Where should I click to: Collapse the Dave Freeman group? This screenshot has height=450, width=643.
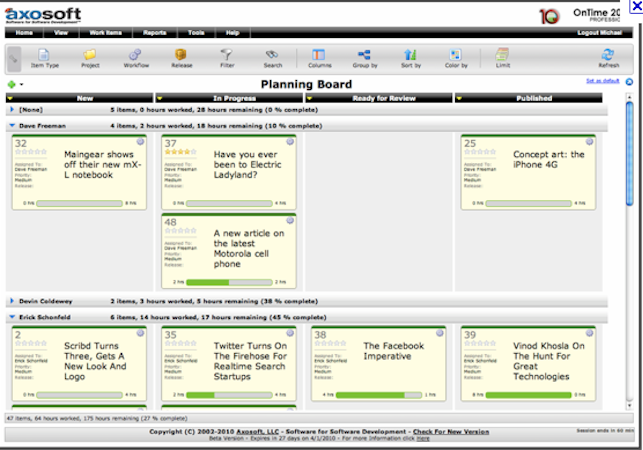coord(12,126)
